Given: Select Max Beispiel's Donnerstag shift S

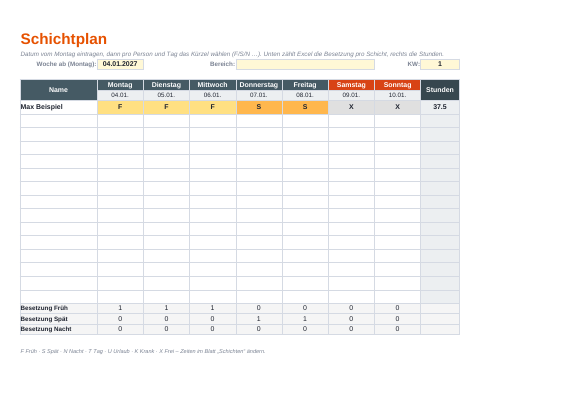Looking at the screenshot, I should tap(259, 107).
